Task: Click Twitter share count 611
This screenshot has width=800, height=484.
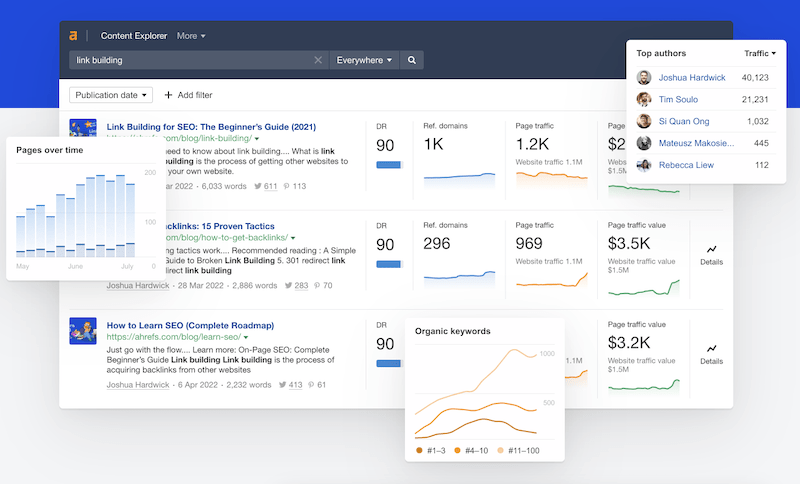Action: (266, 186)
